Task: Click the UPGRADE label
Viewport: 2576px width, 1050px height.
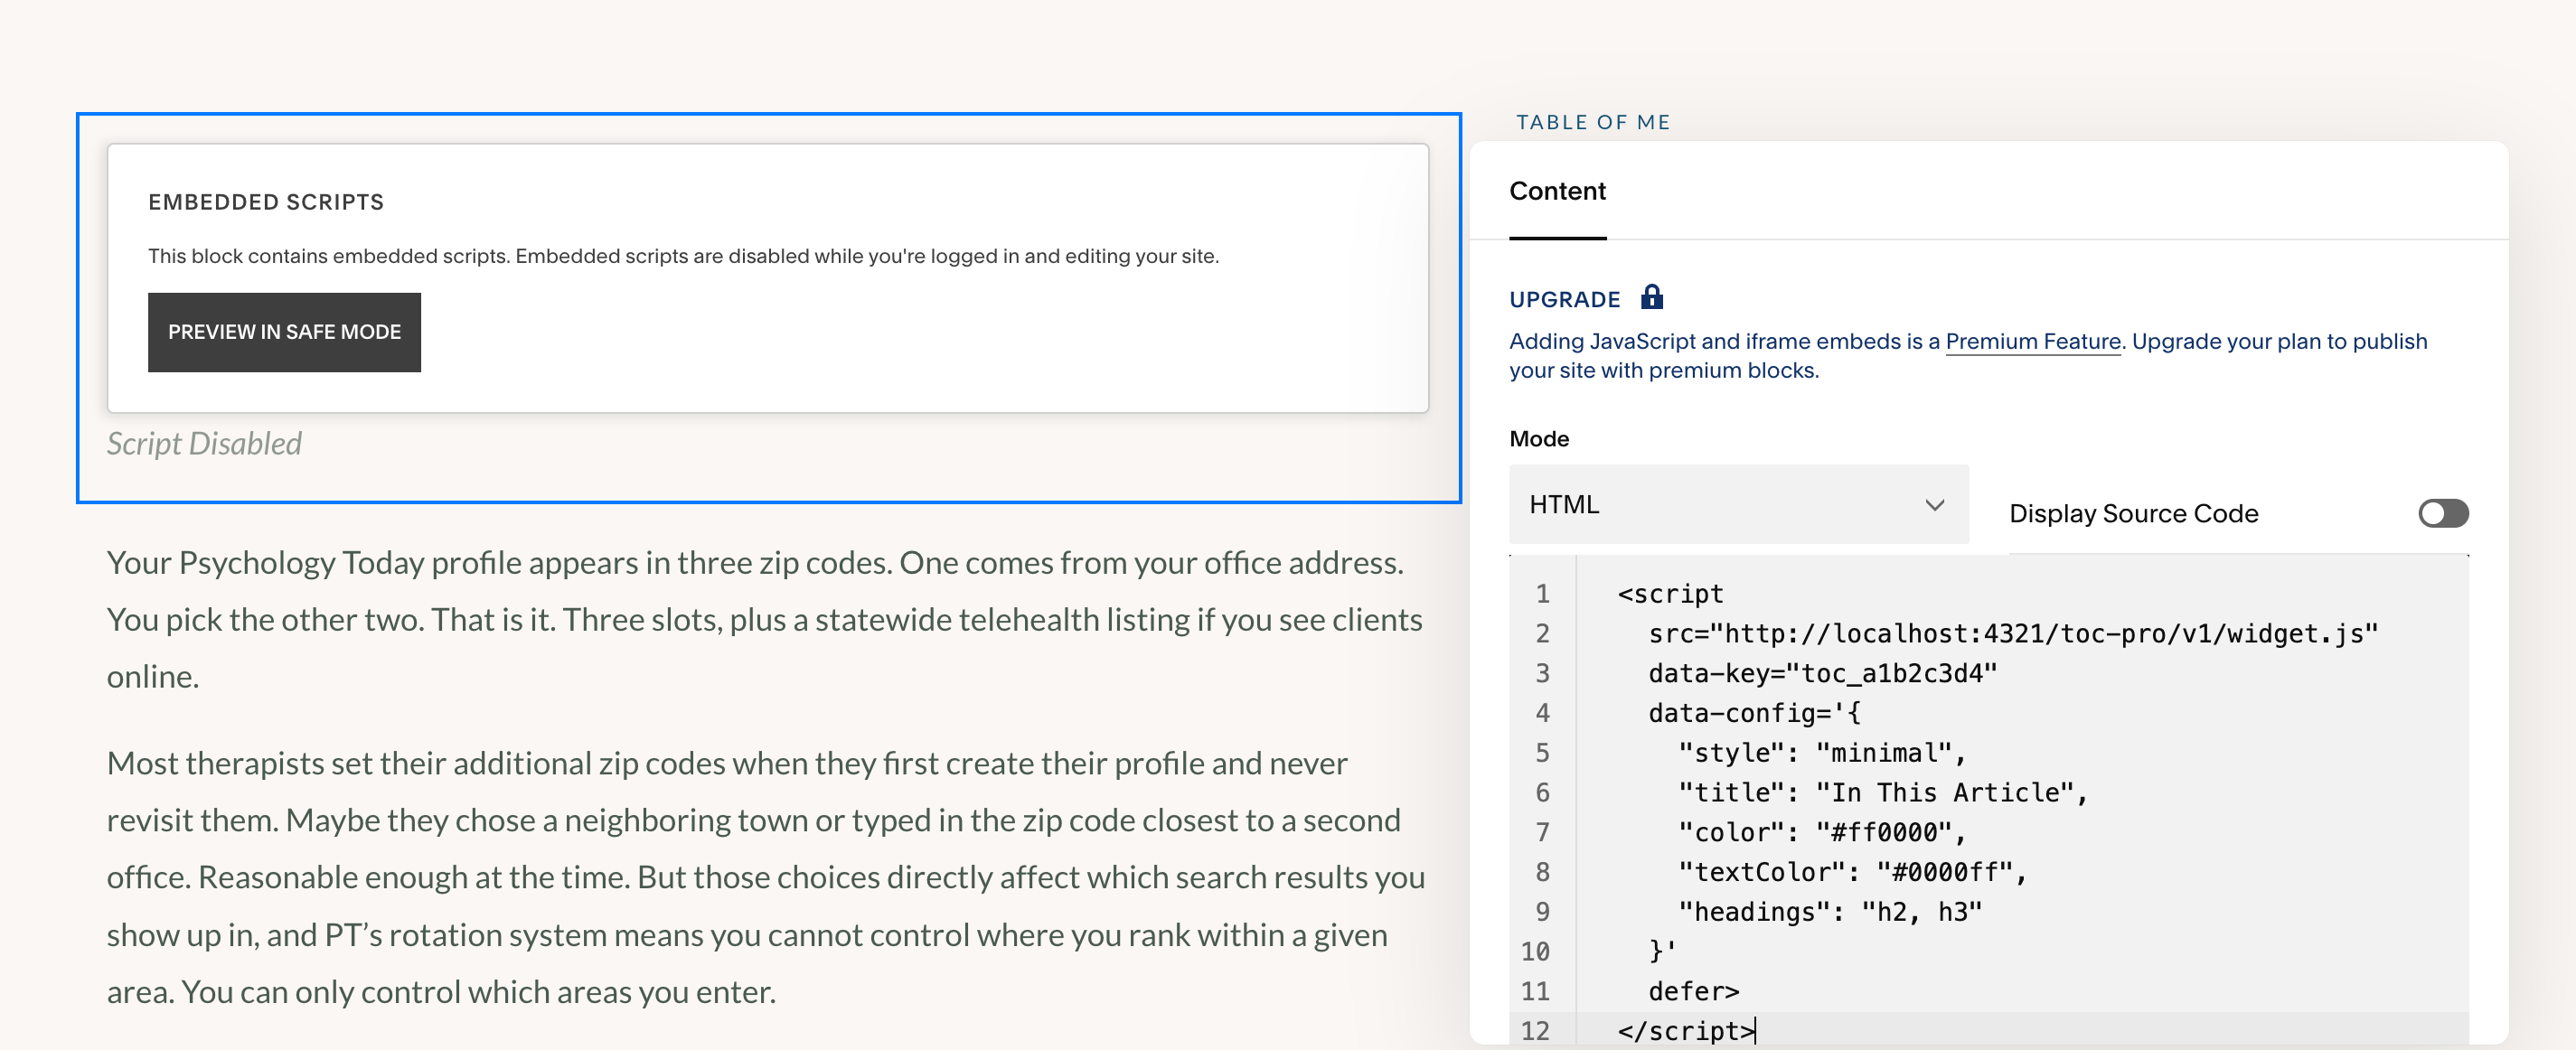Action: pyautogui.click(x=1565, y=298)
